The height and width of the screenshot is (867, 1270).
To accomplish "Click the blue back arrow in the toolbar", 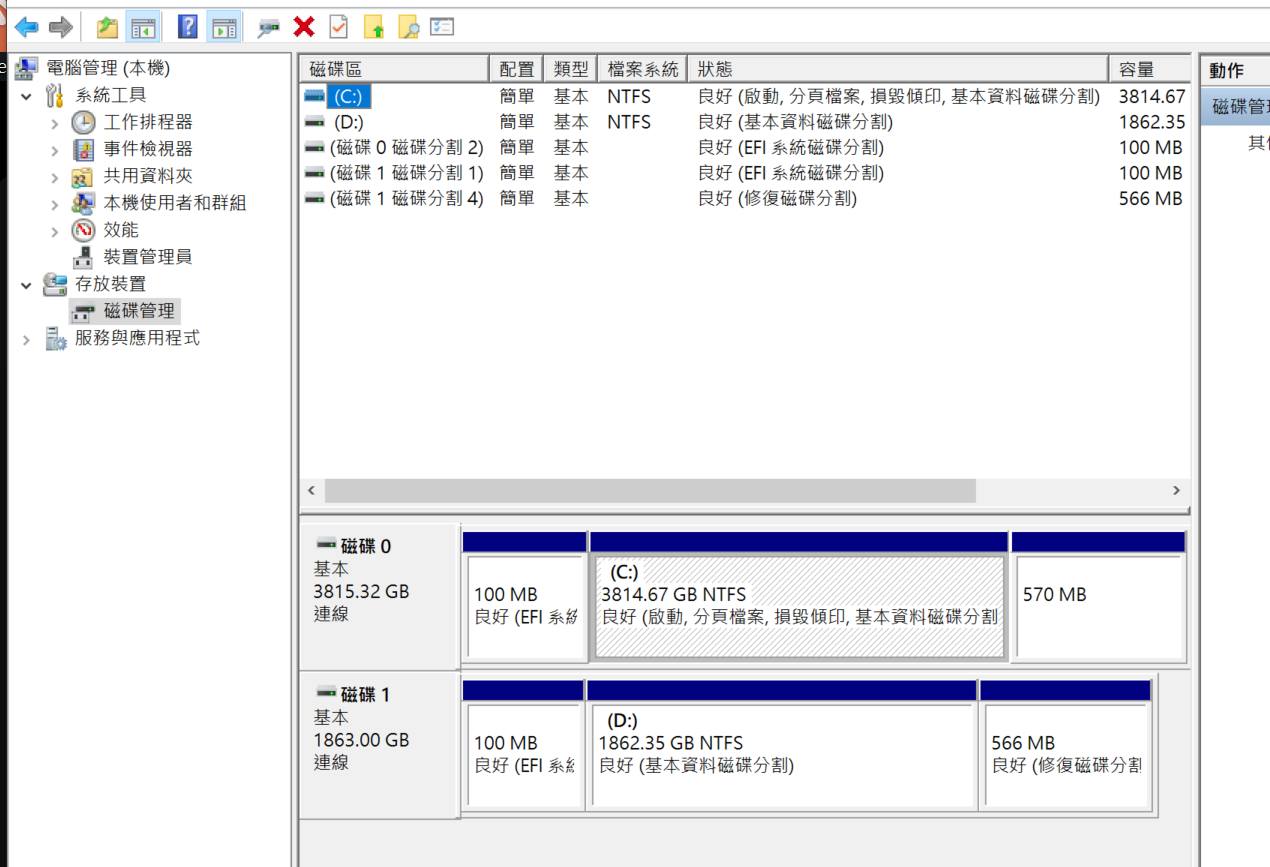I will click(x=26, y=27).
